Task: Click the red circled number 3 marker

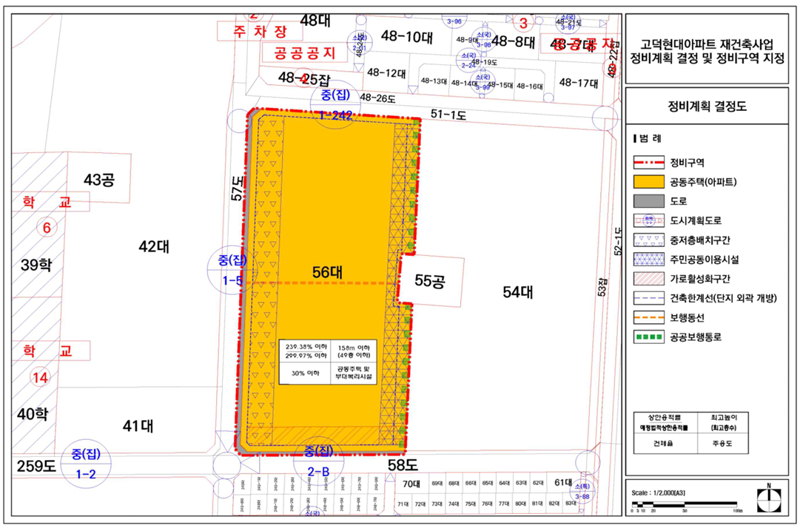Action: [x=522, y=21]
